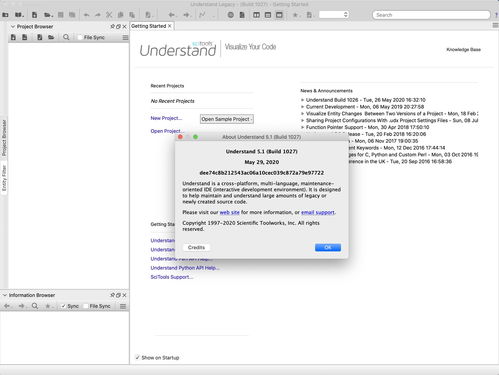Click the forward arrow in Information Browser

[x=21, y=306]
